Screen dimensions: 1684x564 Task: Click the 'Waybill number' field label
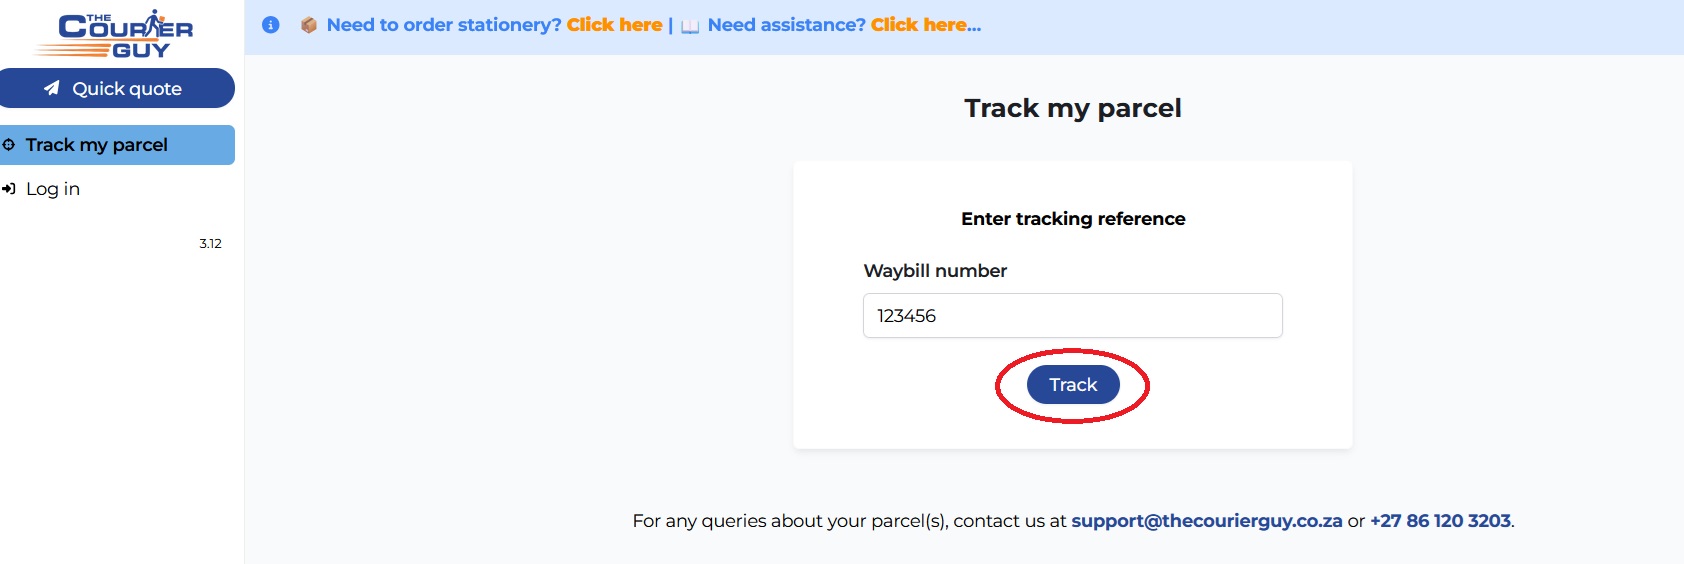click(935, 271)
